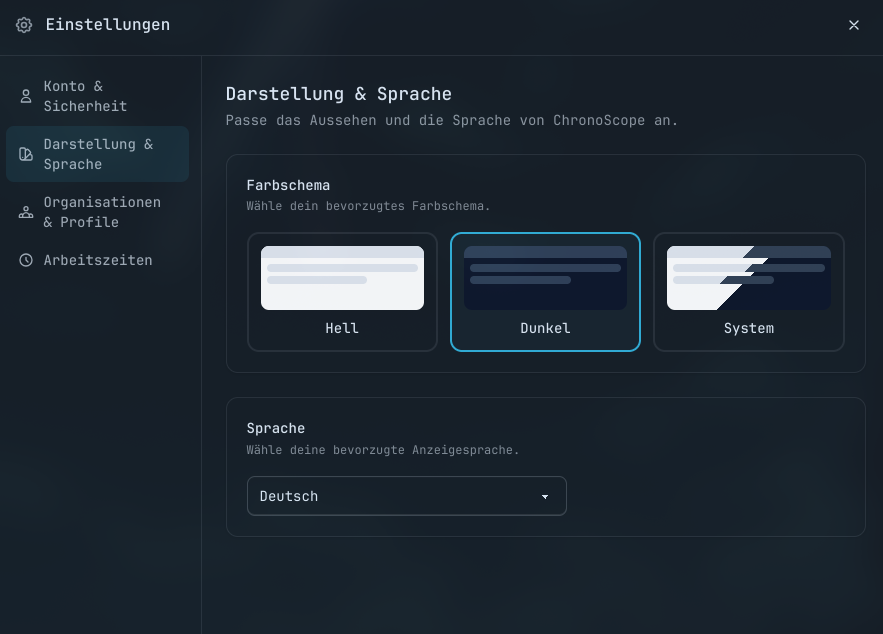
Task: Click the Einstellungen title text
Action: (x=108, y=25)
